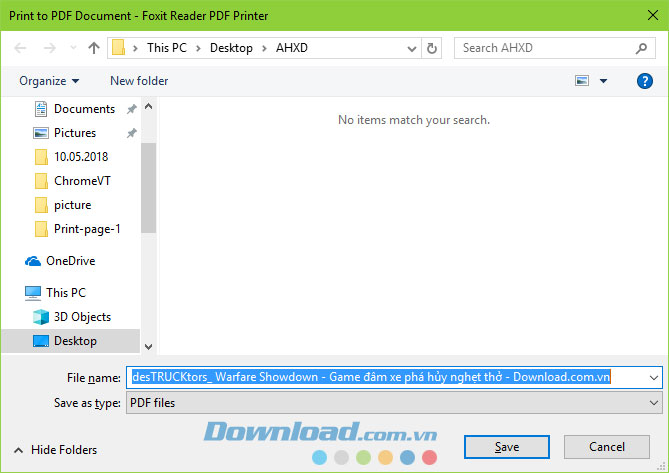Select 3D Objects in the navigation pane

tap(82, 317)
